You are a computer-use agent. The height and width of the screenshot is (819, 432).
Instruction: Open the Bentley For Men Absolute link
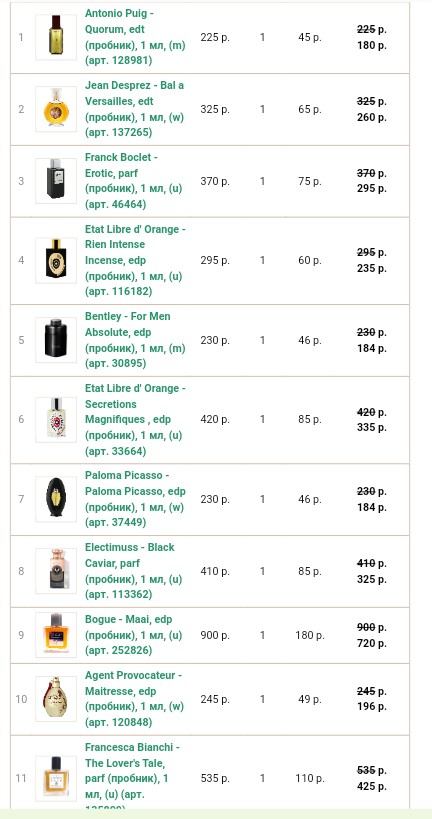pos(135,340)
